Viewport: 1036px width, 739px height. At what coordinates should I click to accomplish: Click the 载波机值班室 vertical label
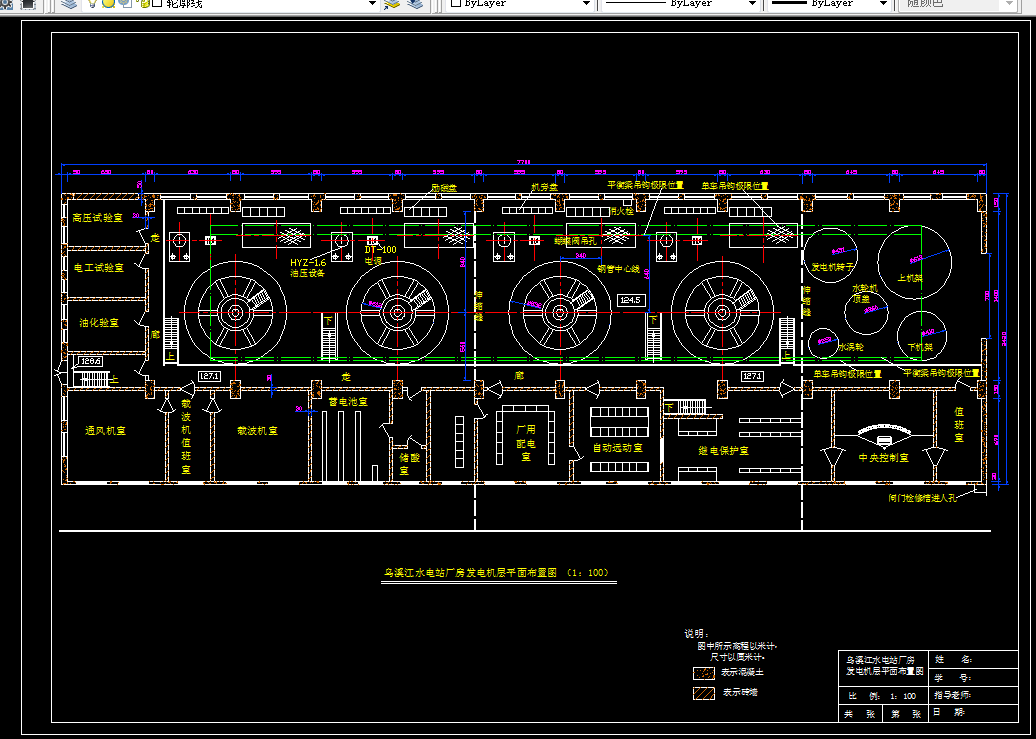(186, 436)
